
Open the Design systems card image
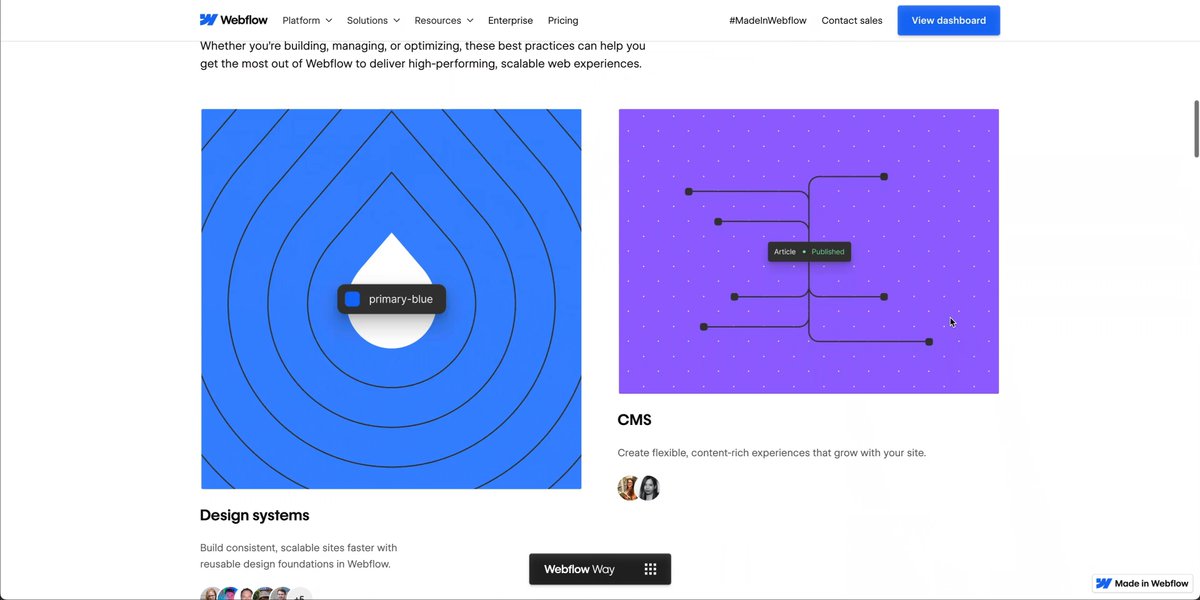click(x=391, y=299)
